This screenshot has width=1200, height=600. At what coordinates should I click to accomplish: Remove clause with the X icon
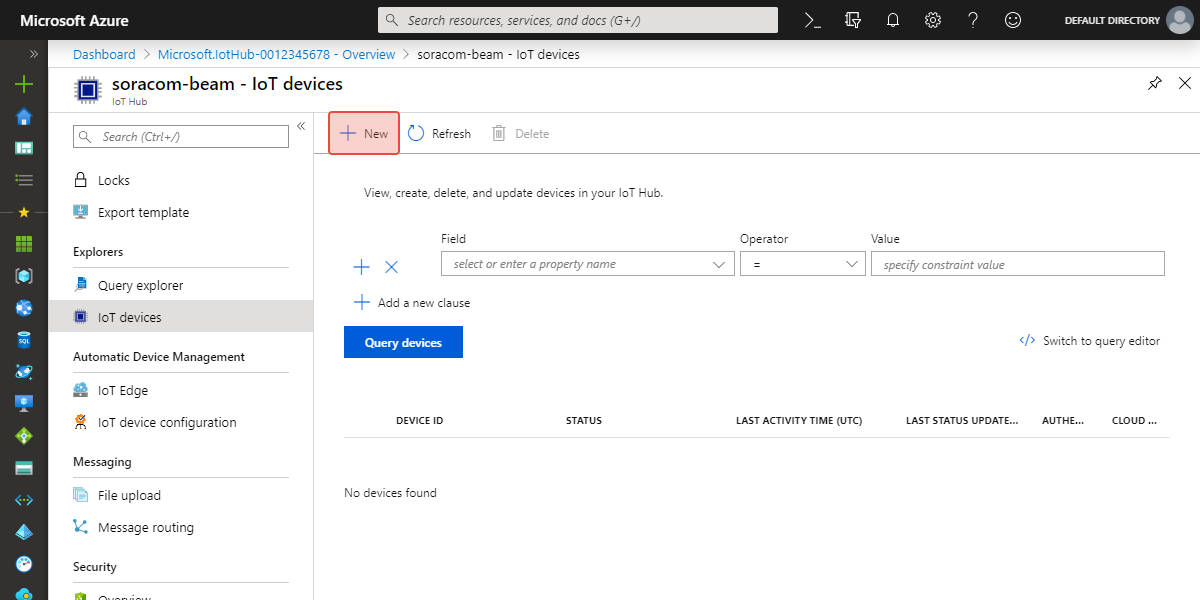pos(392,267)
